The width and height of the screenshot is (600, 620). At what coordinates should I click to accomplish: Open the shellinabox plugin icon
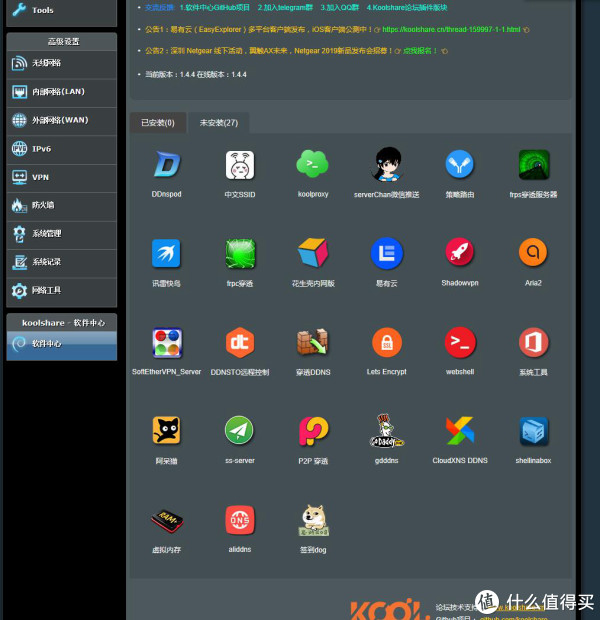tap(533, 431)
